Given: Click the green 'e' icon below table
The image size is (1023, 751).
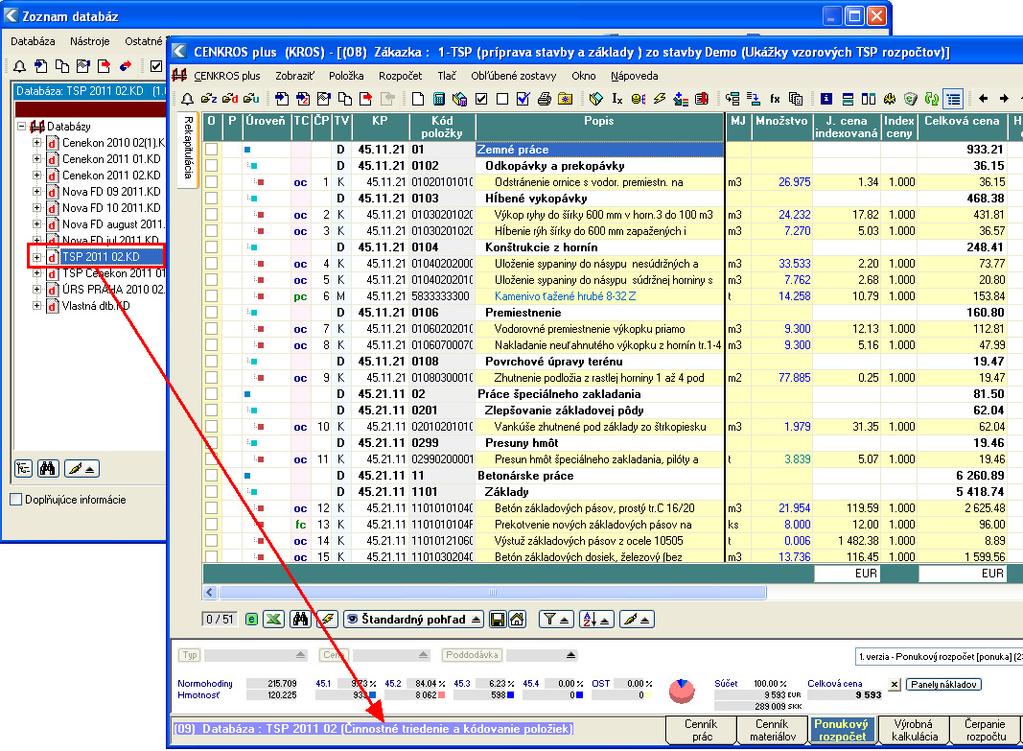Looking at the screenshot, I should [252, 619].
